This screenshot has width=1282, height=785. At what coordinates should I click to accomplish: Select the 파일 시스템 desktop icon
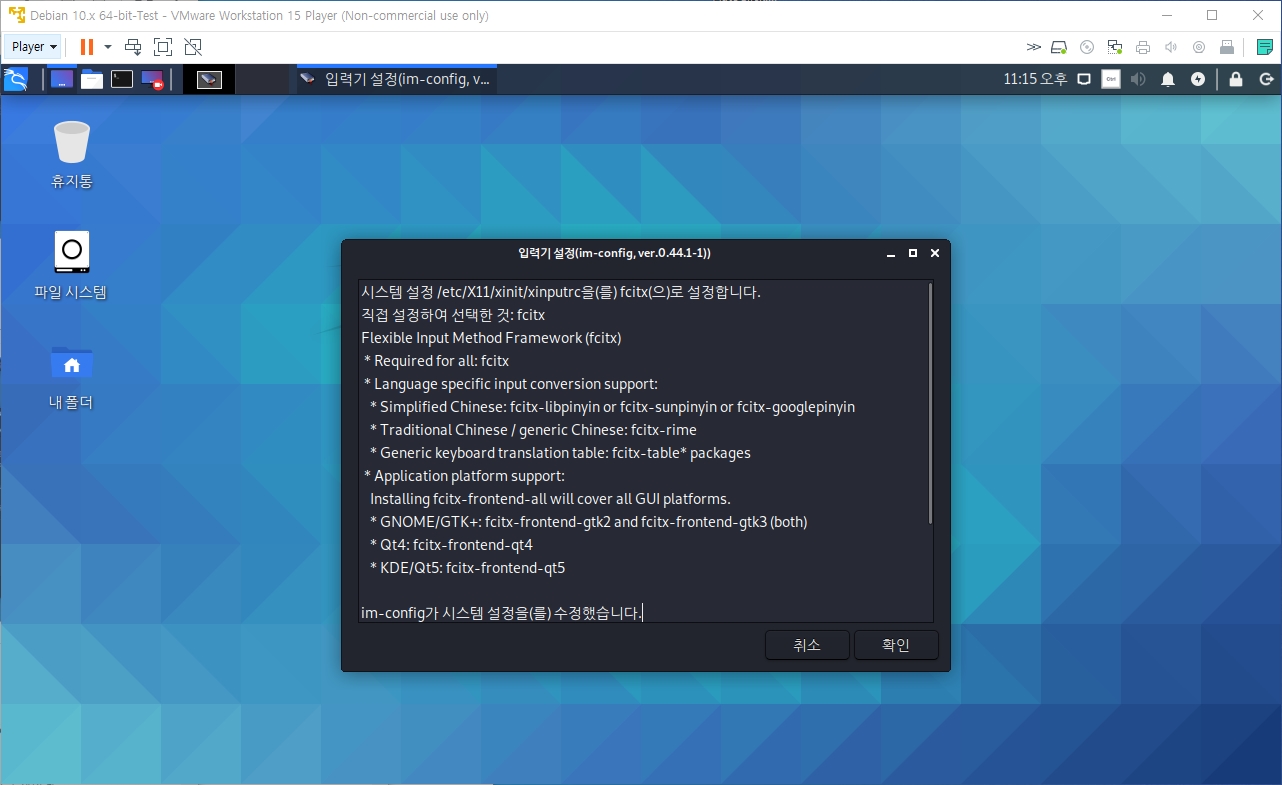[x=71, y=266]
